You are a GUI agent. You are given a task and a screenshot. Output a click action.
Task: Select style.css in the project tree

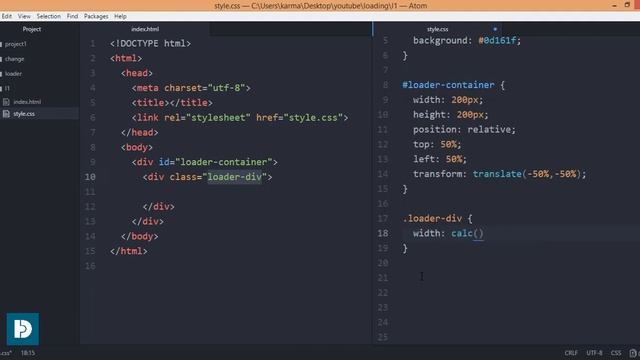coord(24,114)
